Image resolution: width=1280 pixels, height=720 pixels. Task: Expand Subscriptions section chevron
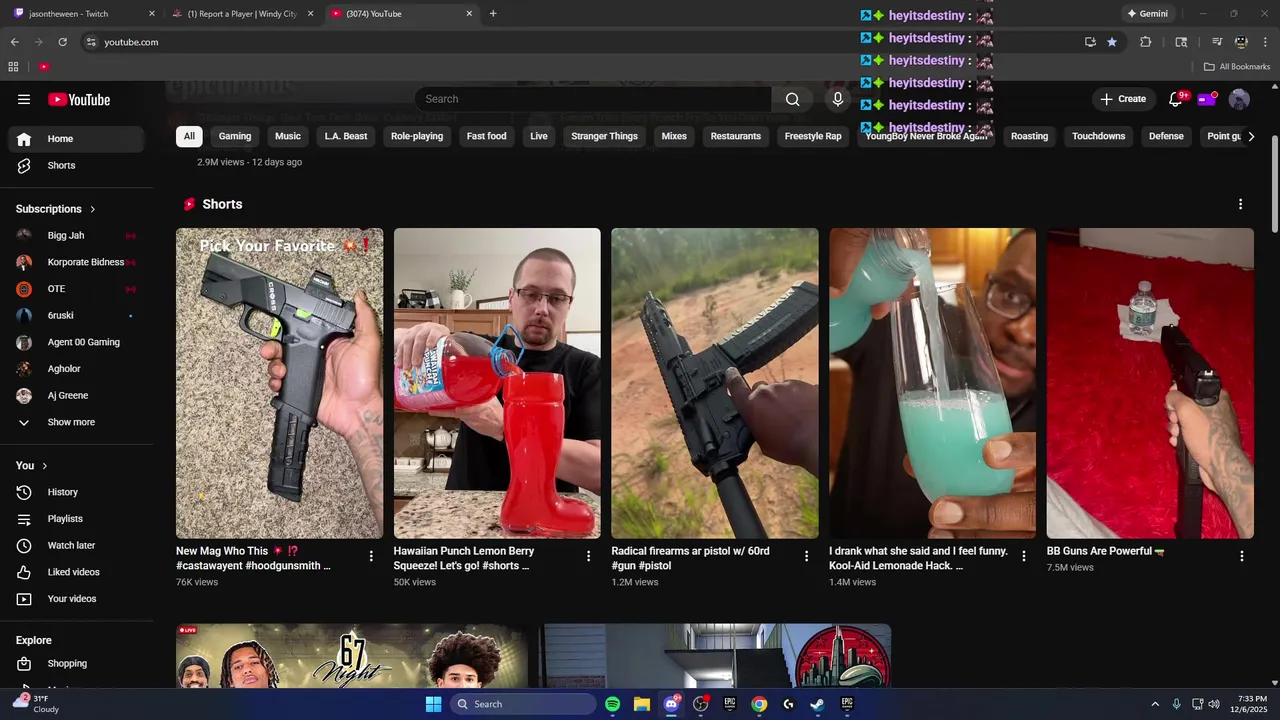93,209
